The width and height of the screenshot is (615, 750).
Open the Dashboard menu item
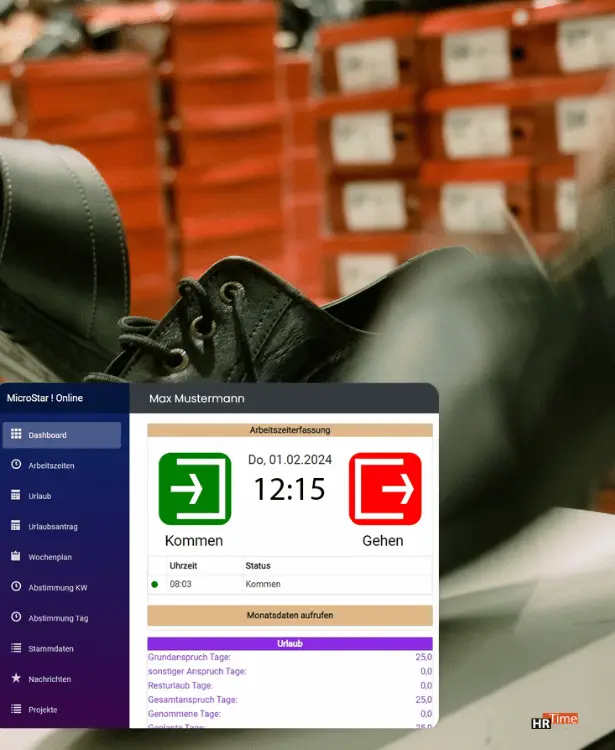pyautogui.click(x=62, y=435)
